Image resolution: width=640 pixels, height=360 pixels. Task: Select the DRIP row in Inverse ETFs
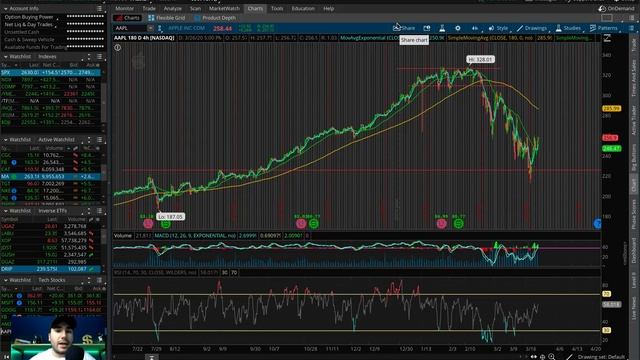point(51,269)
